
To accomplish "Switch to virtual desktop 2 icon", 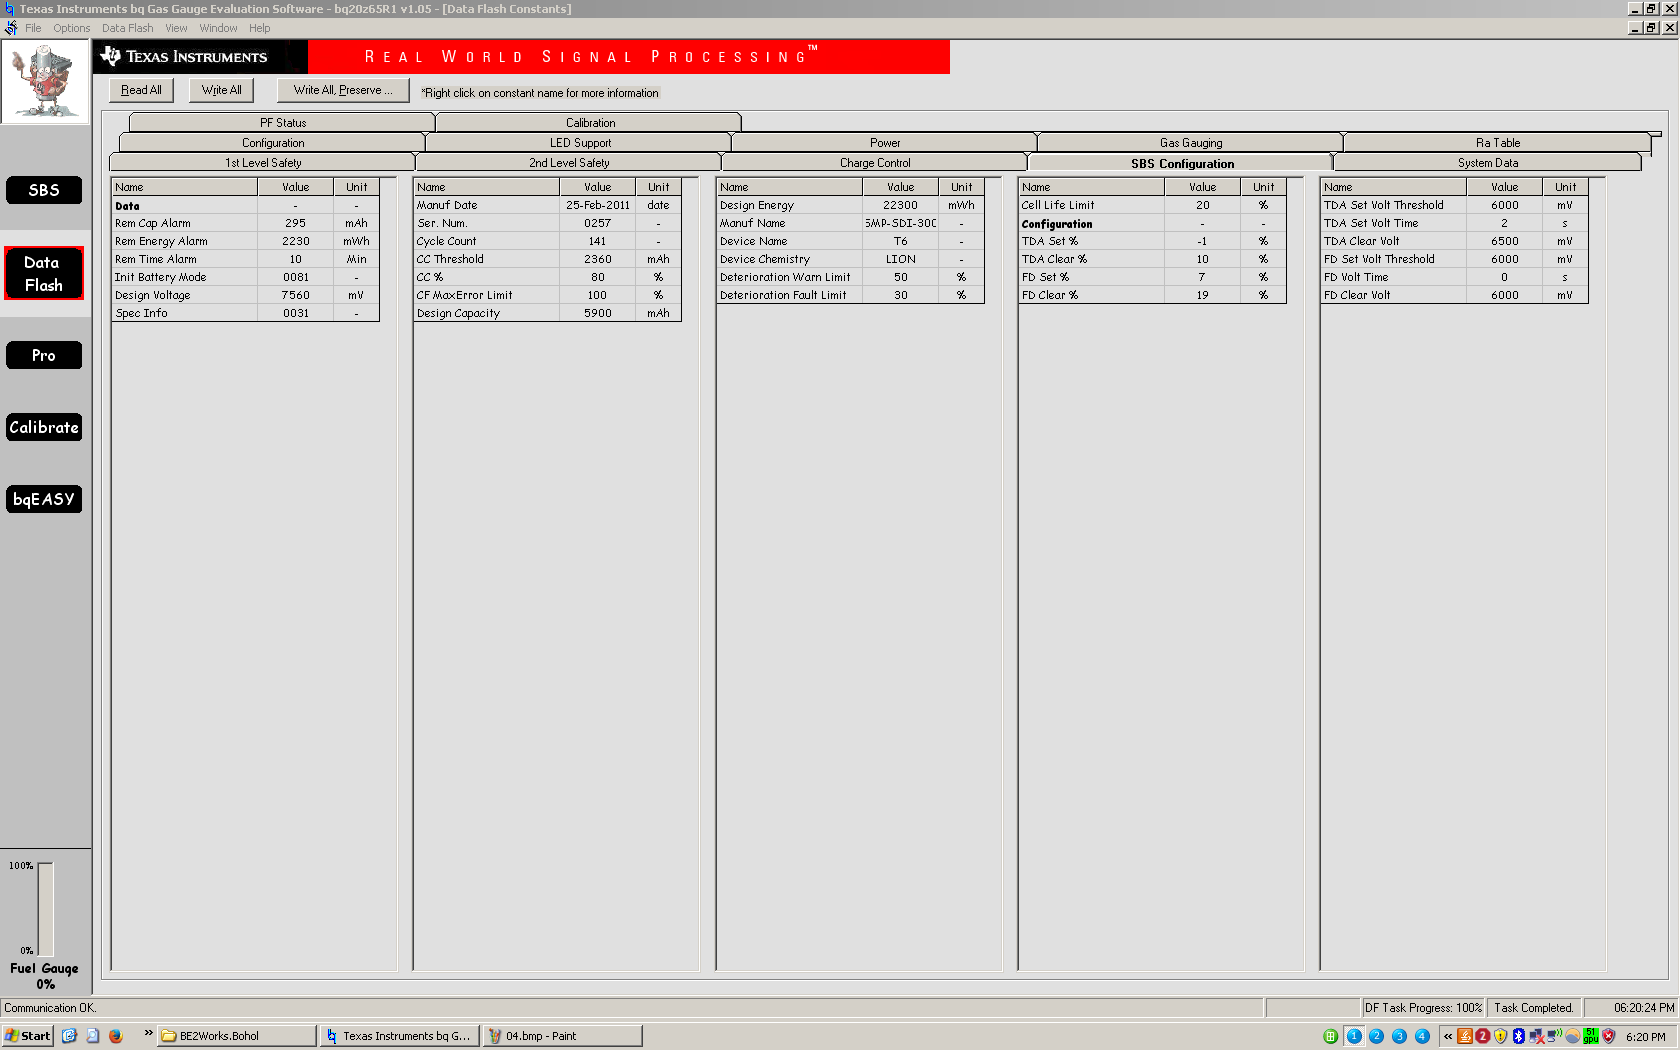I will click(1376, 1036).
